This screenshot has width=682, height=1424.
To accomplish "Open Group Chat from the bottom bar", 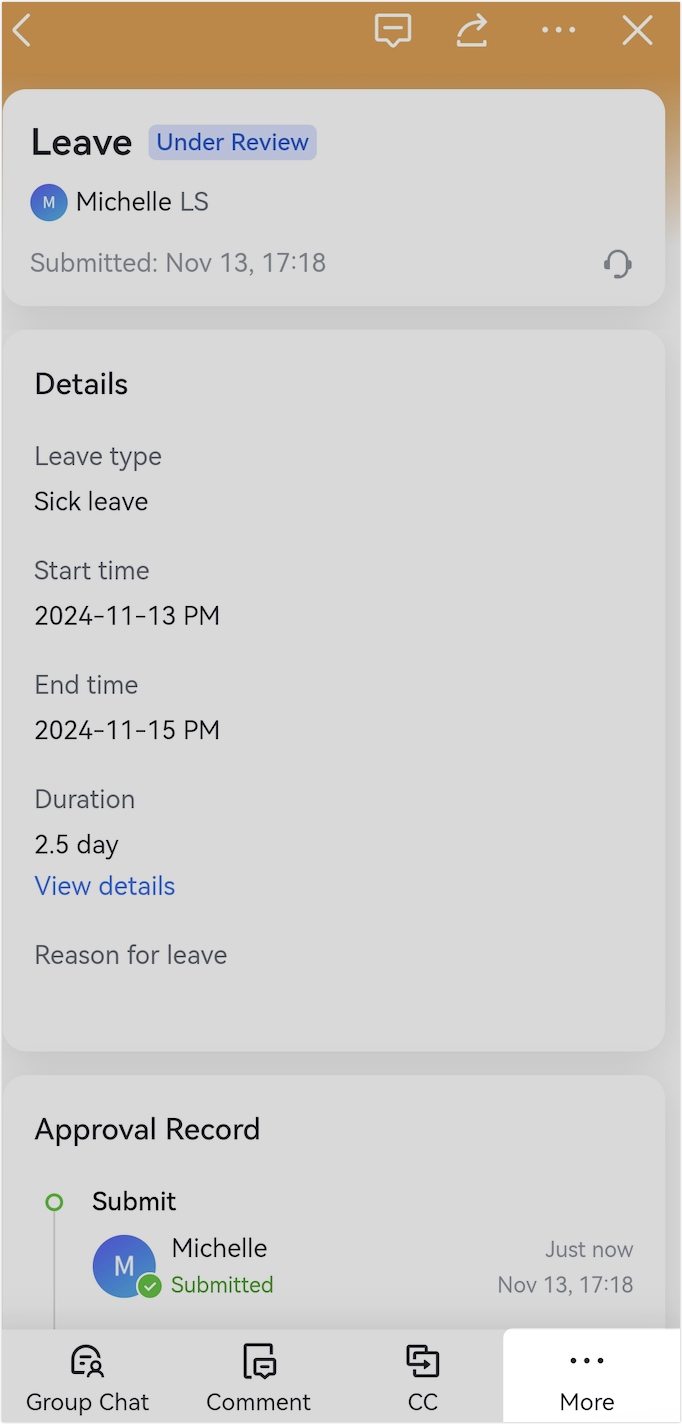I will pos(87,1375).
